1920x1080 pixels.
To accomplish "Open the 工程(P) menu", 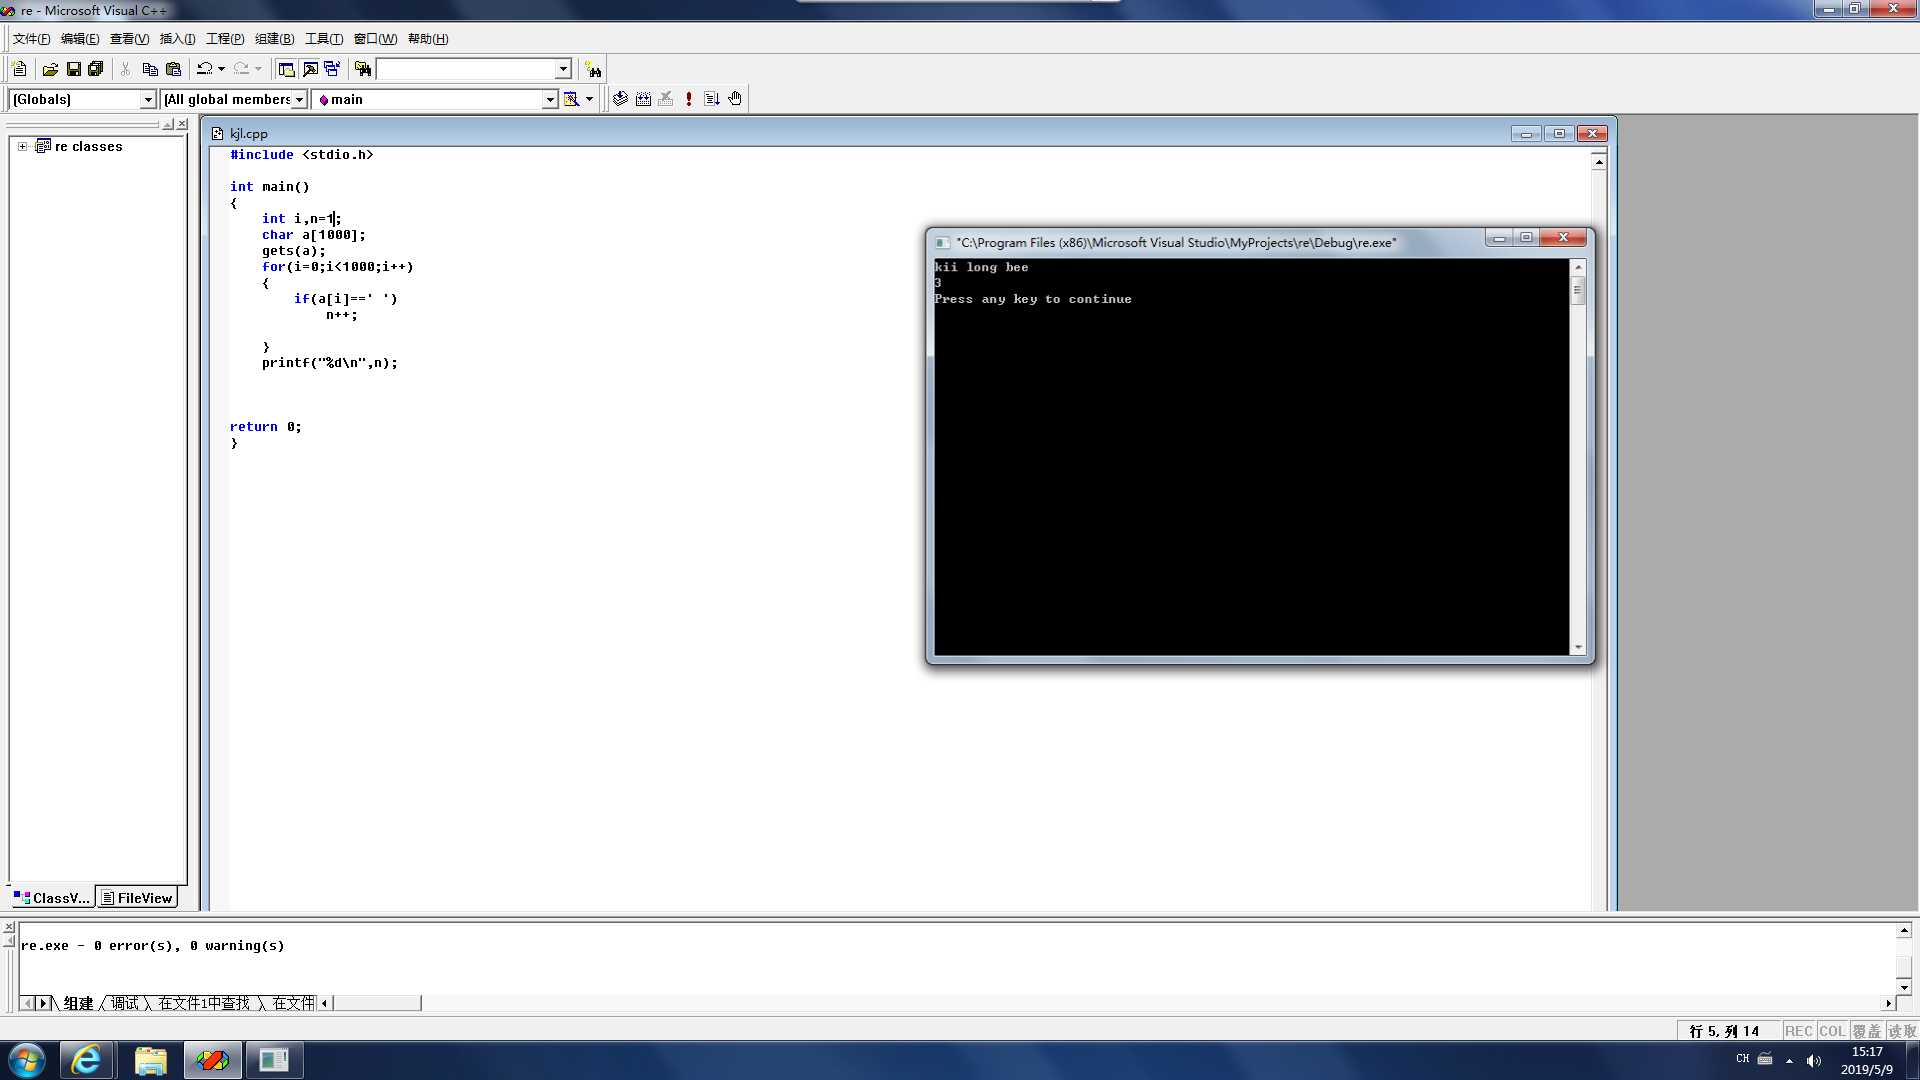I will [225, 39].
